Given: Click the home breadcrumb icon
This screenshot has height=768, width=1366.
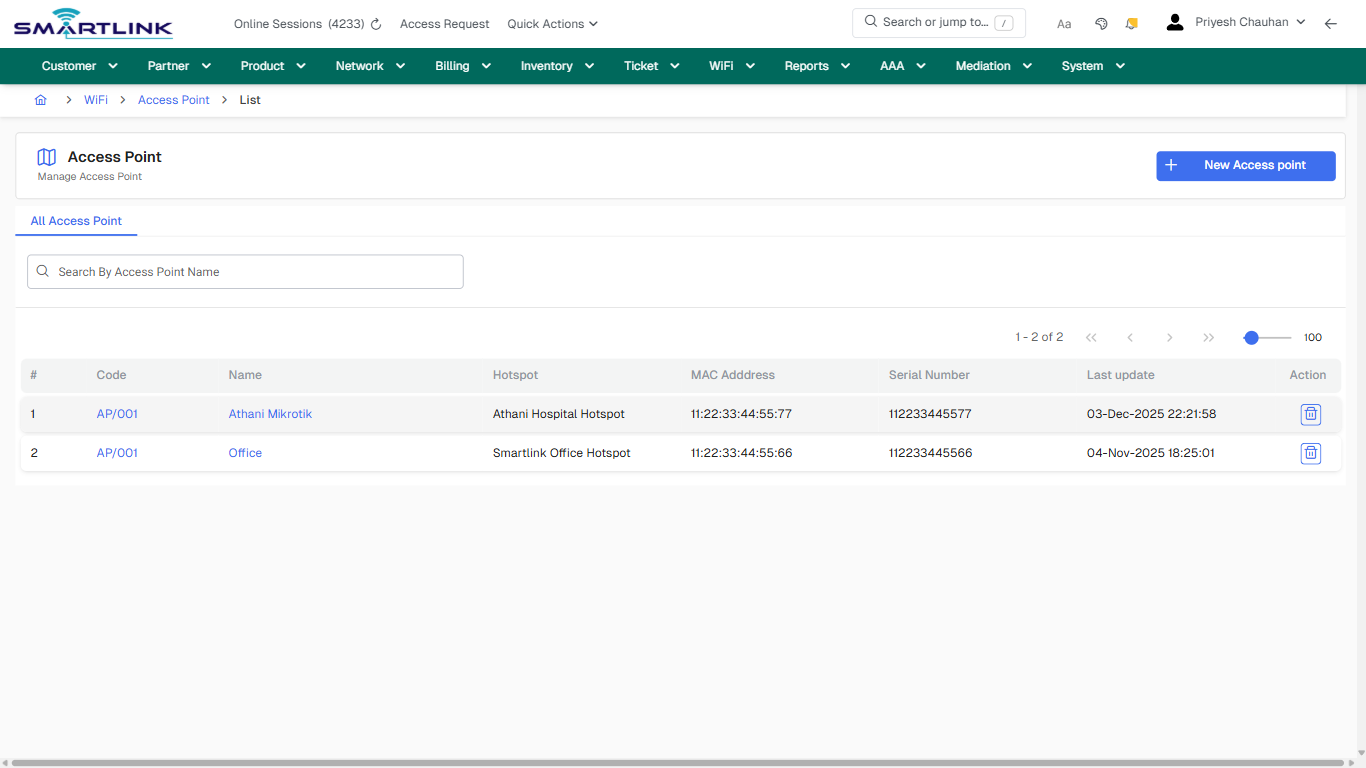Looking at the screenshot, I should [x=40, y=100].
